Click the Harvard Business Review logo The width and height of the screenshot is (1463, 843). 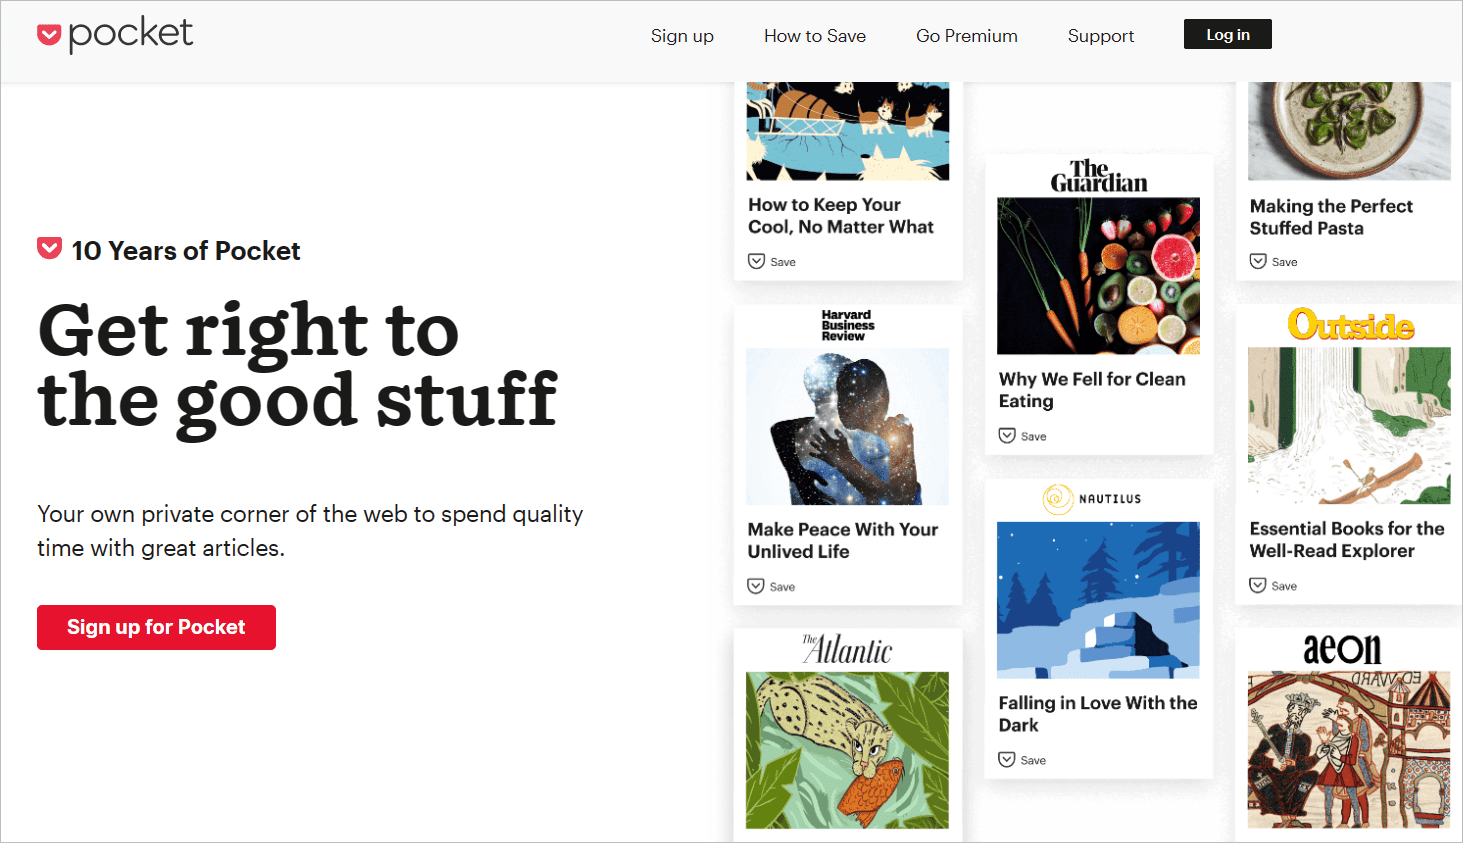click(847, 326)
